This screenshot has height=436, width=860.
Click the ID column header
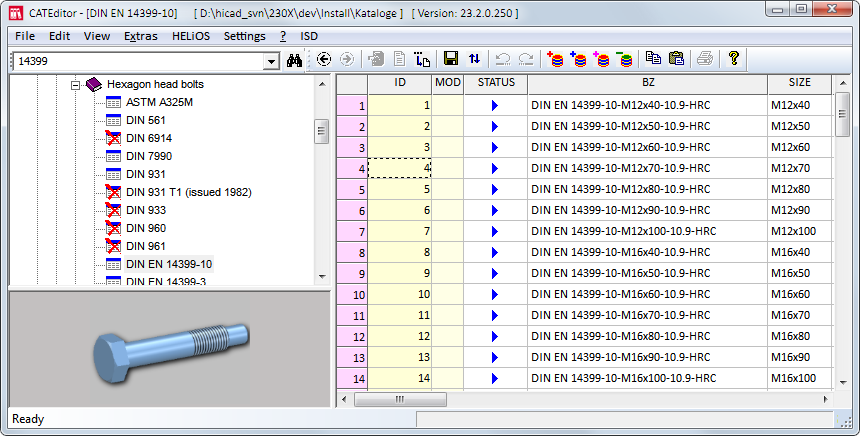click(400, 83)
